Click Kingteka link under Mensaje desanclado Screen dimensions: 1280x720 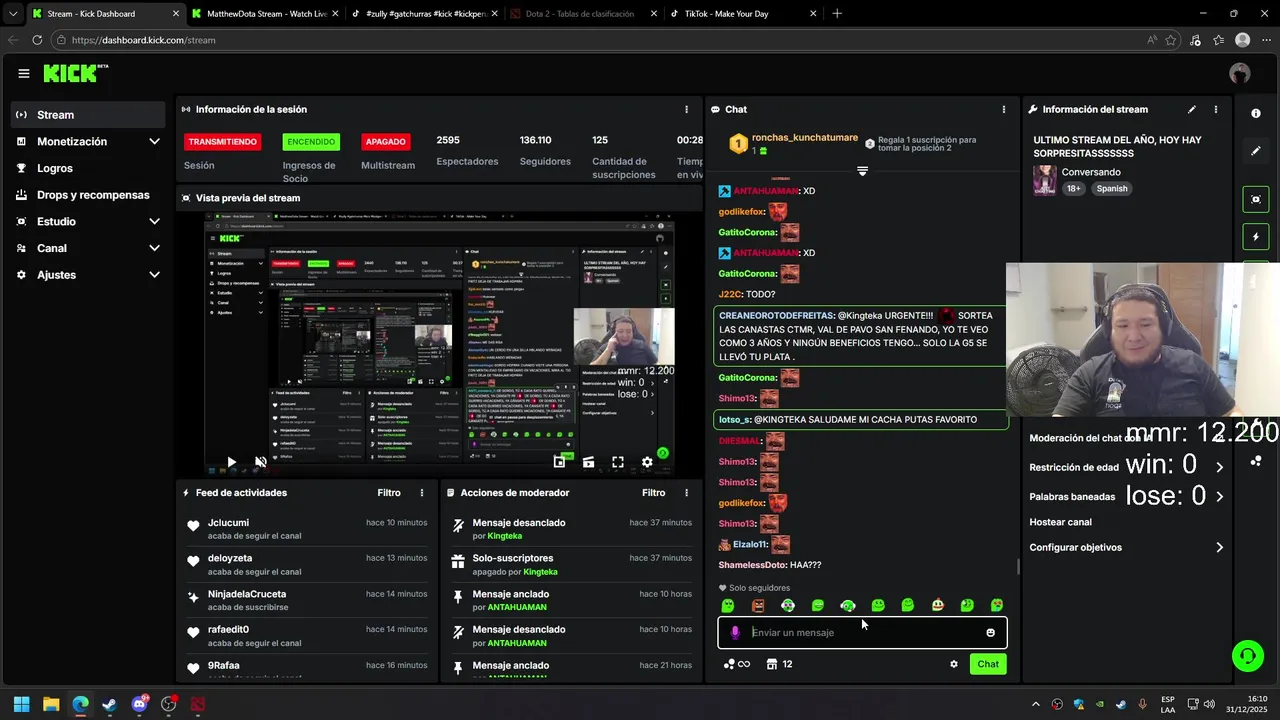tap(504, 536)
